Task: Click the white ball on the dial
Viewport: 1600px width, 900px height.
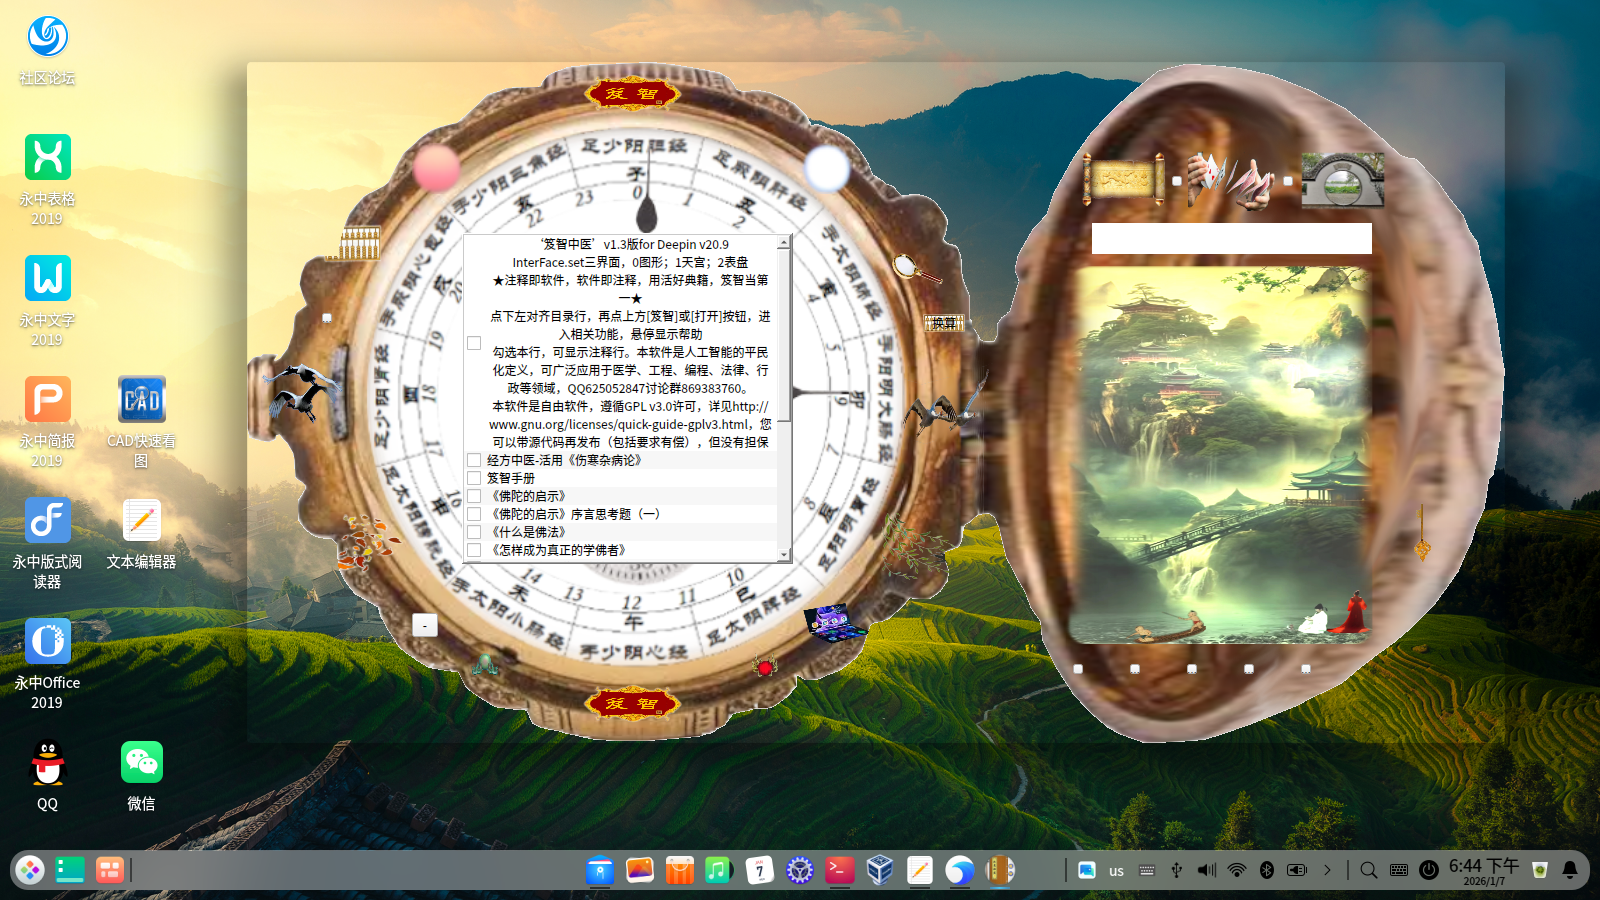Action: click(x=827, y=168)
